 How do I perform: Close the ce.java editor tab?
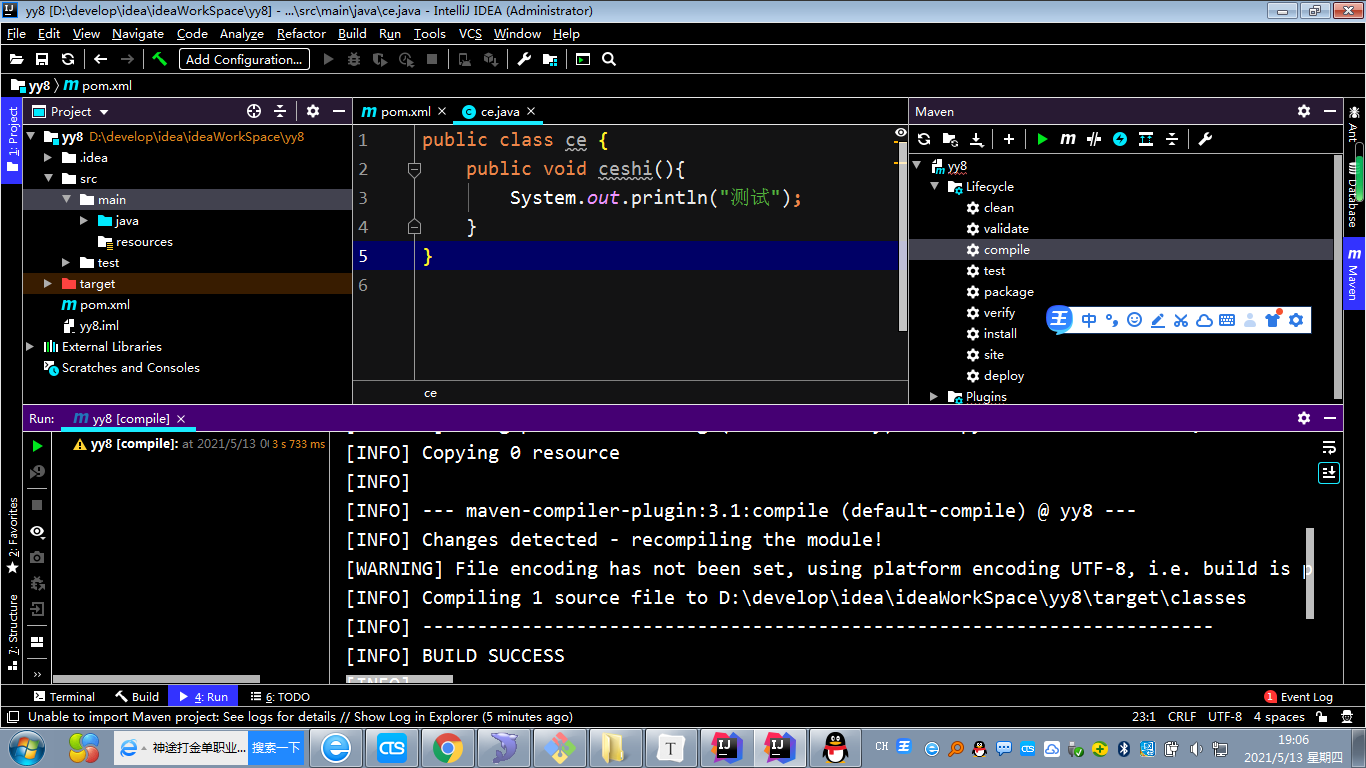tap(531, 111)
